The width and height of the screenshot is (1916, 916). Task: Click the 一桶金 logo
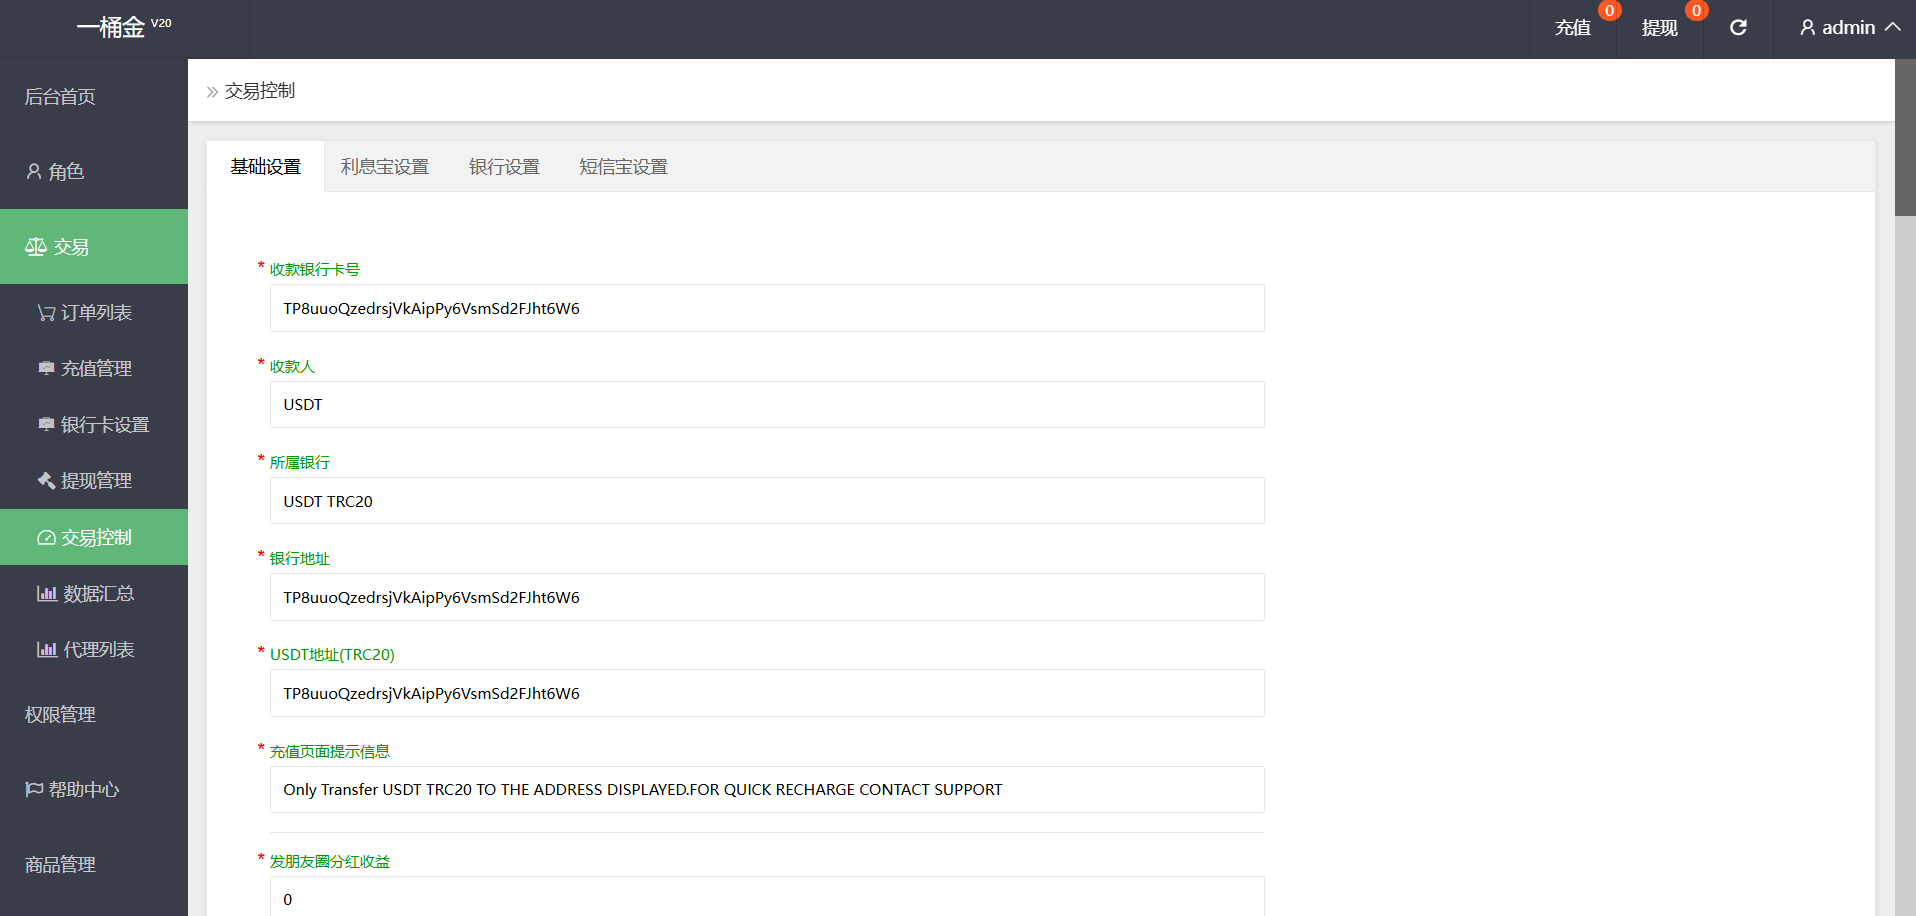point(124,28)
